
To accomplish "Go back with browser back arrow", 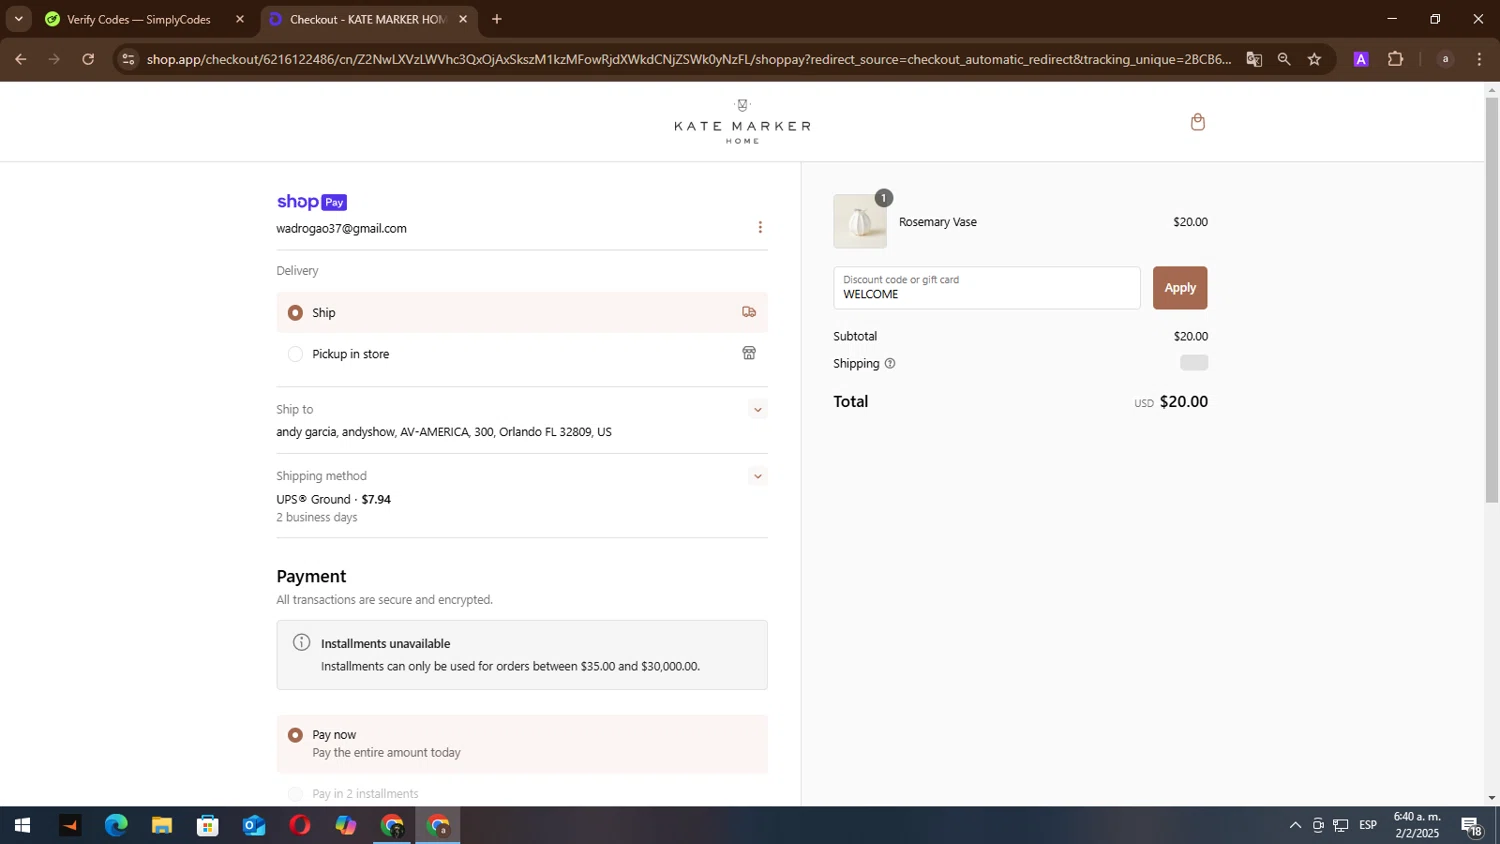I will point(20,59).
